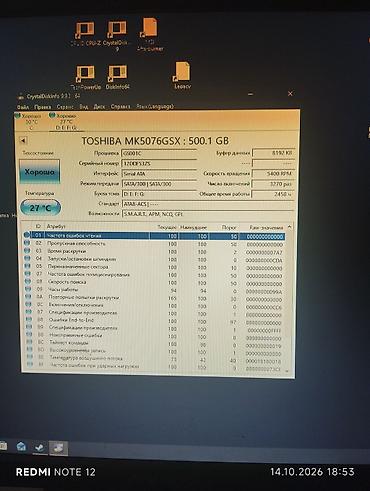Minimize the CrystalDiskInfo window
This screenshot has height=491, width=370.
pos(251,94)
